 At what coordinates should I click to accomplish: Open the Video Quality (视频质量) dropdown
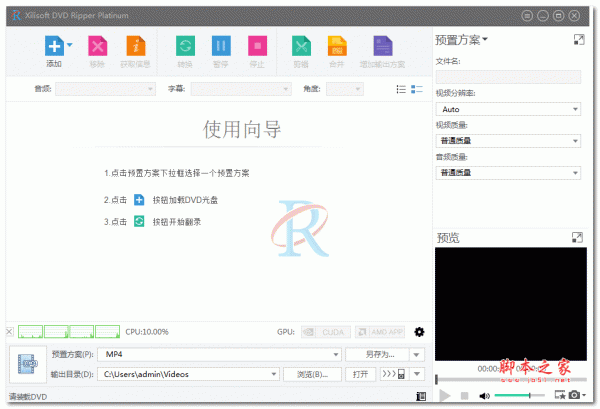[x=508, y=141]
